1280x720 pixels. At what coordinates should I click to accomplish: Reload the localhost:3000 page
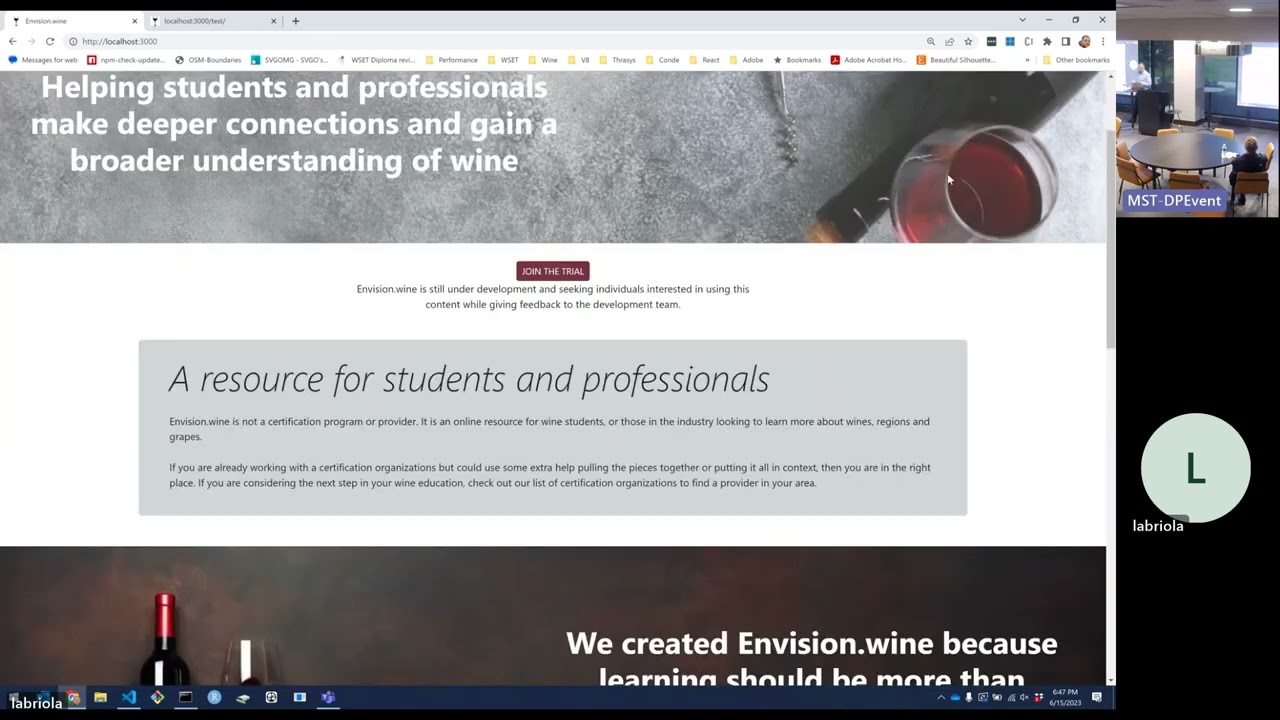pos(49,41)
